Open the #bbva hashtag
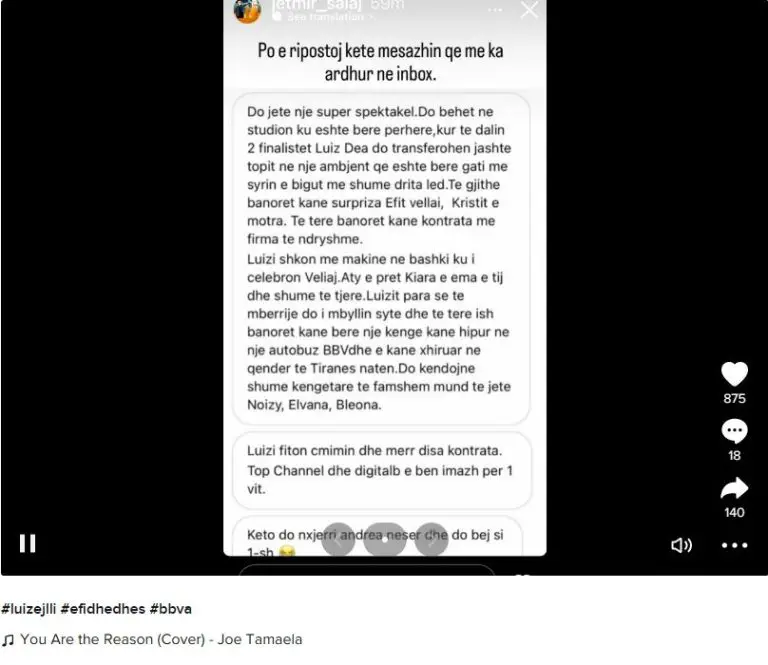The height and width of the screenshot is (665, 768). click(170, 609)
